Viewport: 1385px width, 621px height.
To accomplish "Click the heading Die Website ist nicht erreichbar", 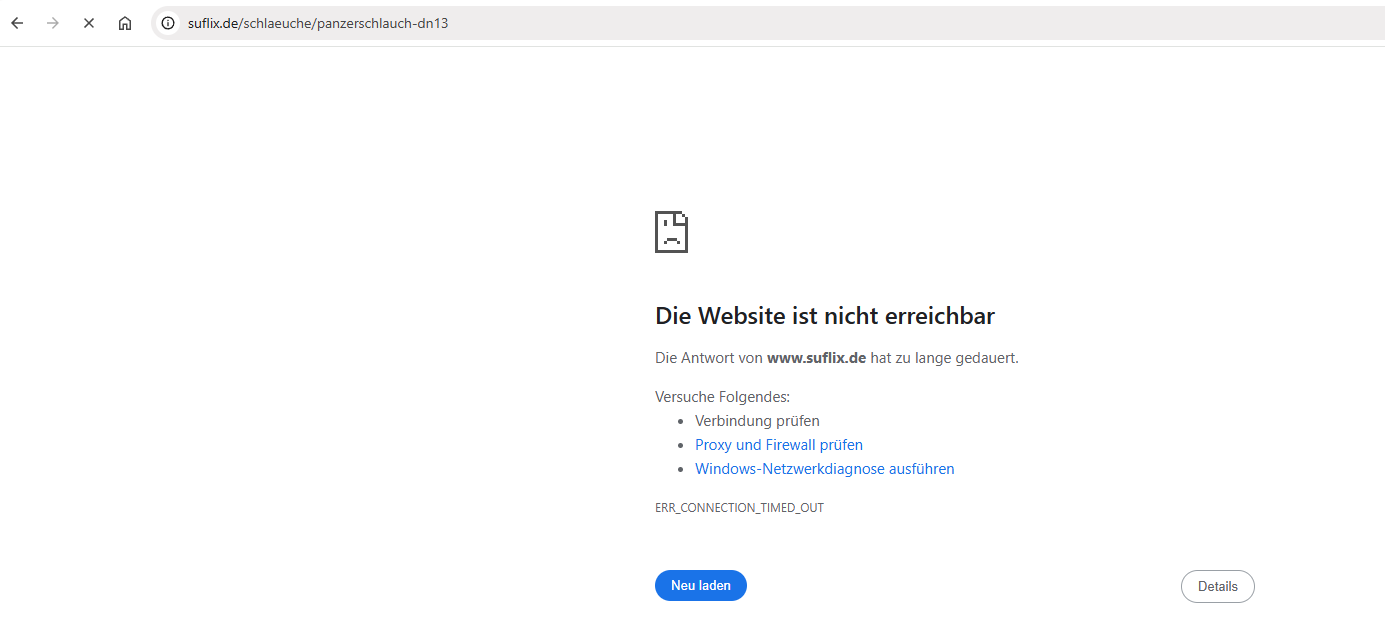I will click(x=824, y=316).
